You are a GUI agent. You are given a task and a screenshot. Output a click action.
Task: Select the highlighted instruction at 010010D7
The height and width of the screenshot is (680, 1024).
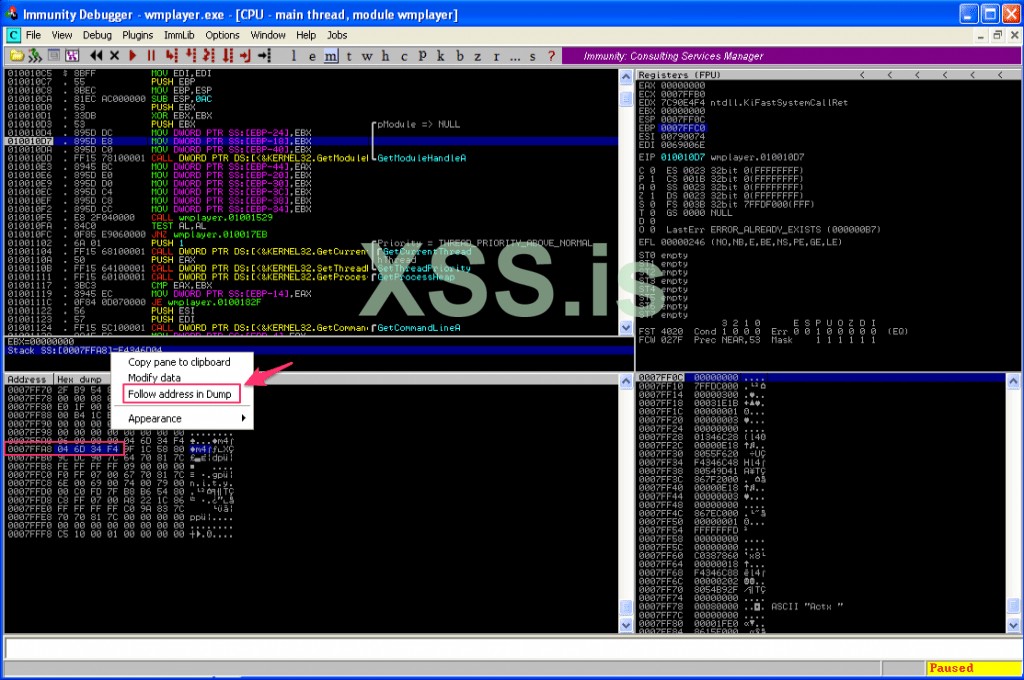coord(312,141)
